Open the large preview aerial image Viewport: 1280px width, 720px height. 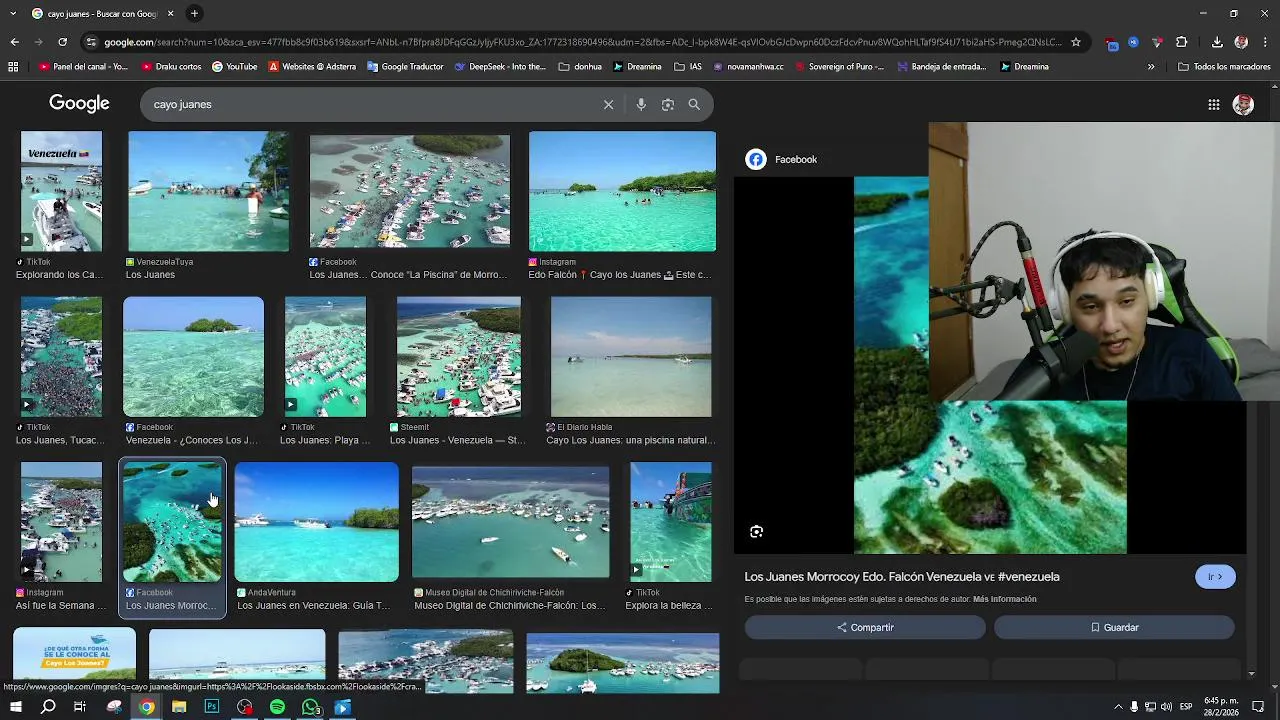pos(990,365)
